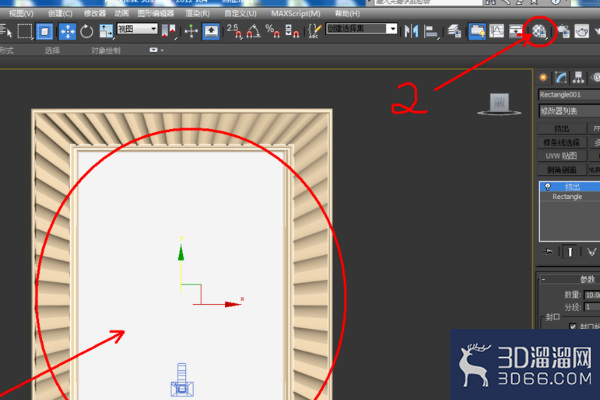Open the 帮助(H) menu
The width and height of the screenshot is (600, 400).
[347, 14]
